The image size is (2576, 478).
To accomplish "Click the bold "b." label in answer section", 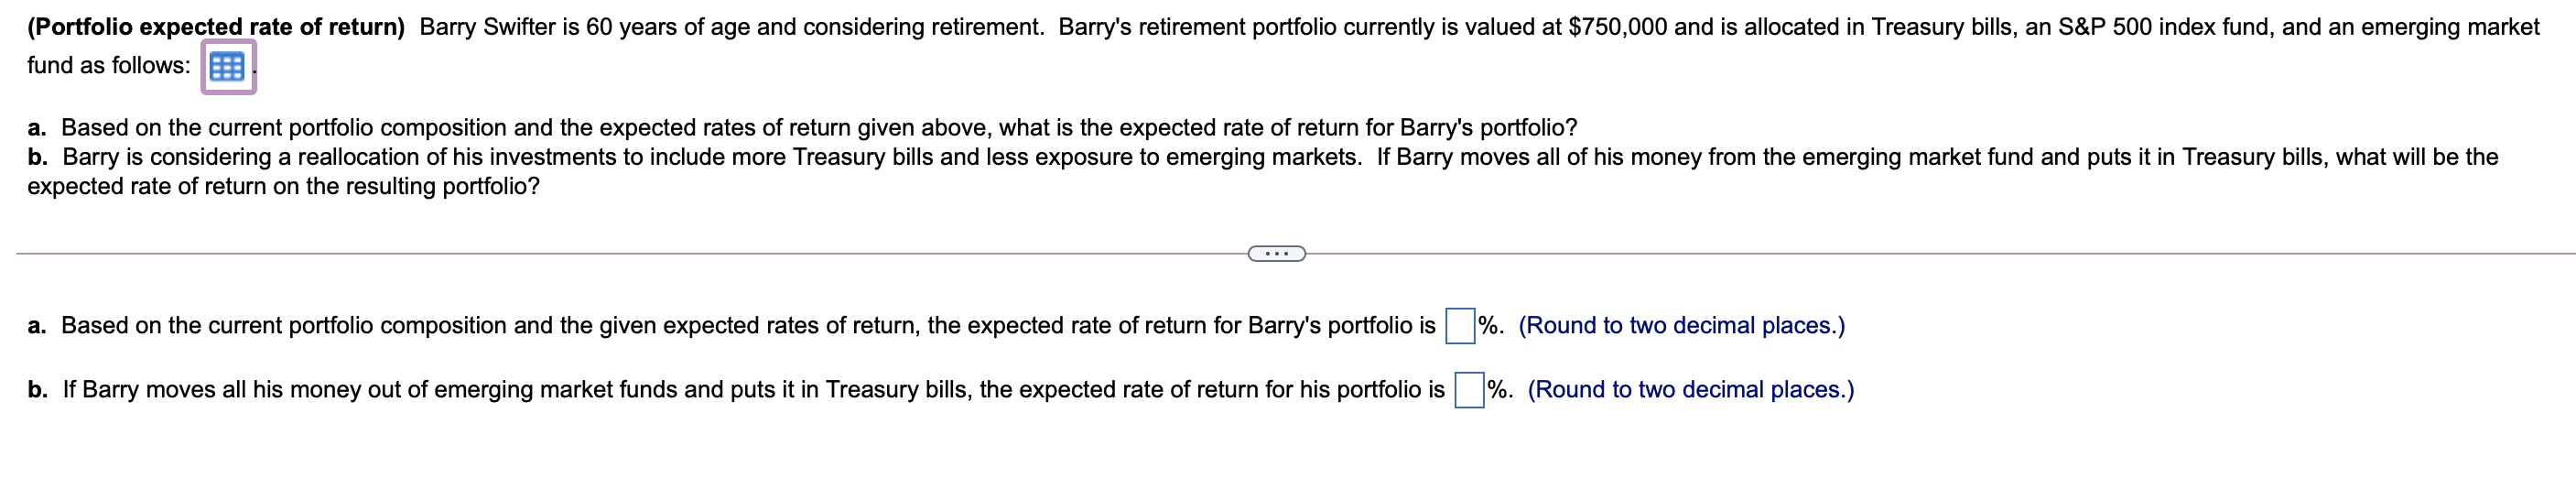I will [38, 390].
